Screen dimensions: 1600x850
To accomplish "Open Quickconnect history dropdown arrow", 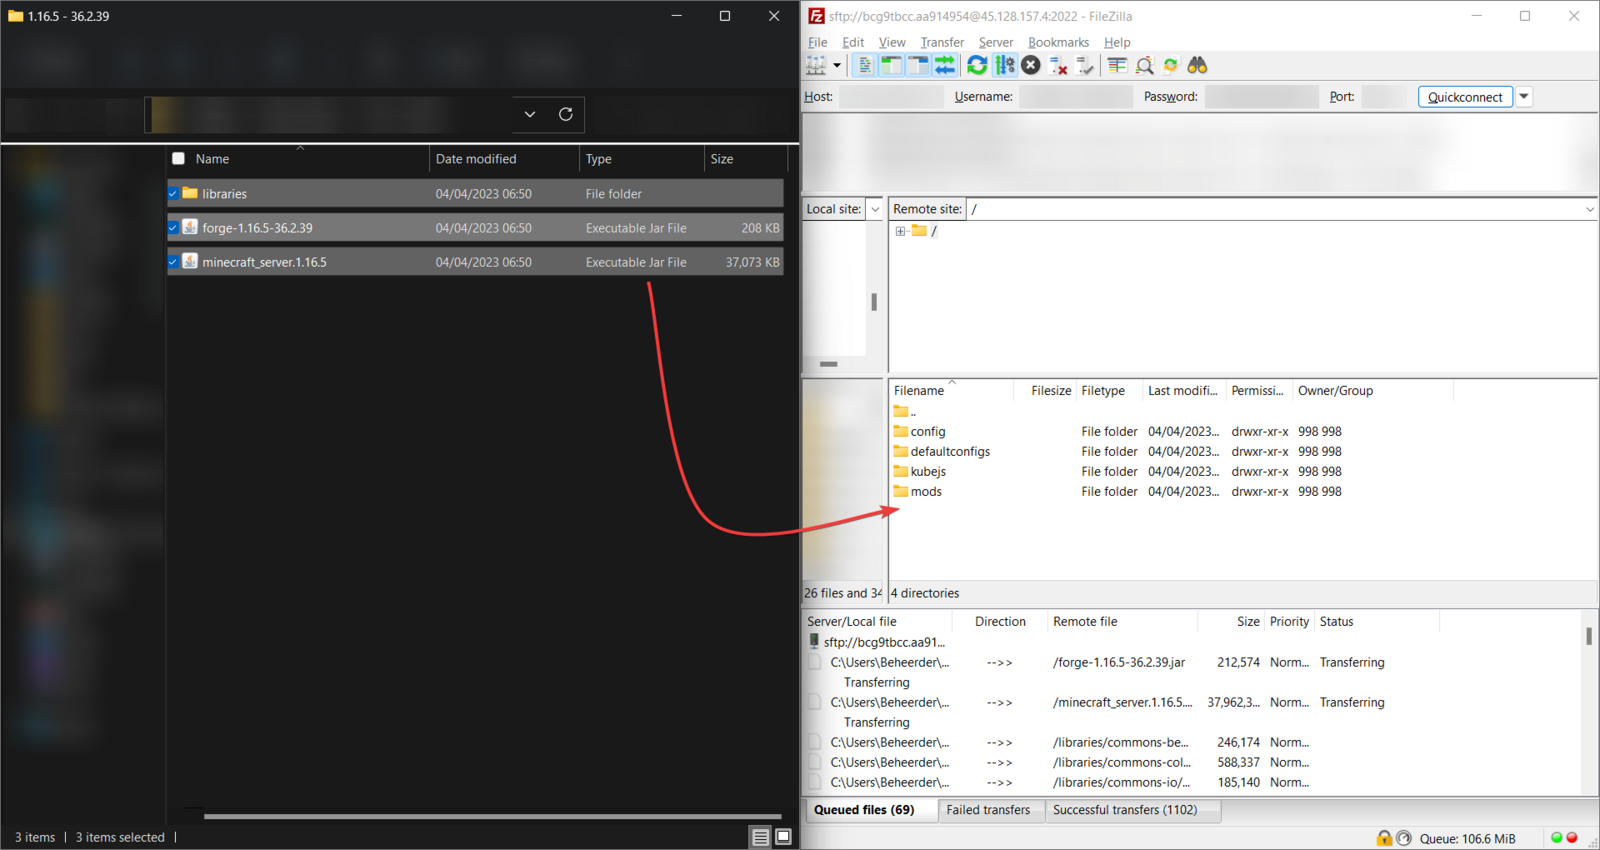I will (1524, 97).
